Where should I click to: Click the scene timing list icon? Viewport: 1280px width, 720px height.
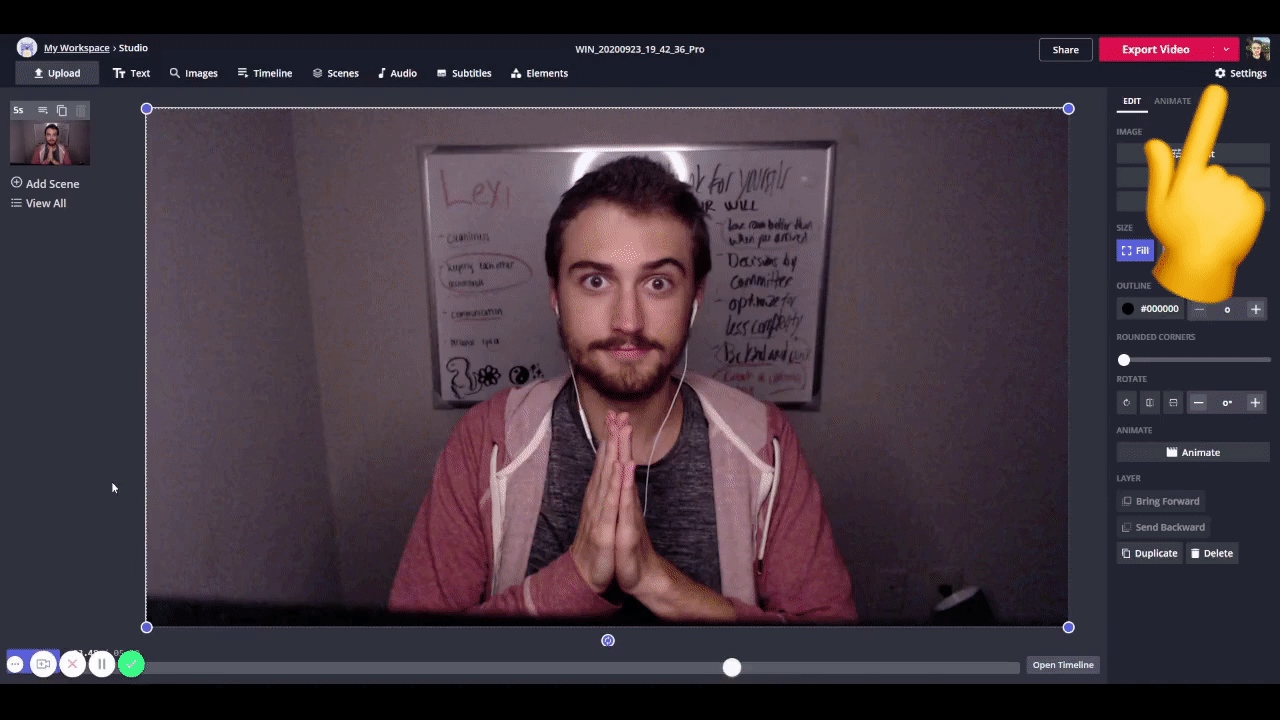42,110
